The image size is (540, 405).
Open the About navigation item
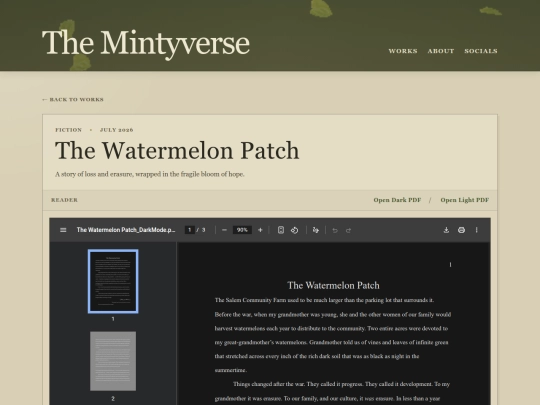pyautogui.click(x=441, y=51)
